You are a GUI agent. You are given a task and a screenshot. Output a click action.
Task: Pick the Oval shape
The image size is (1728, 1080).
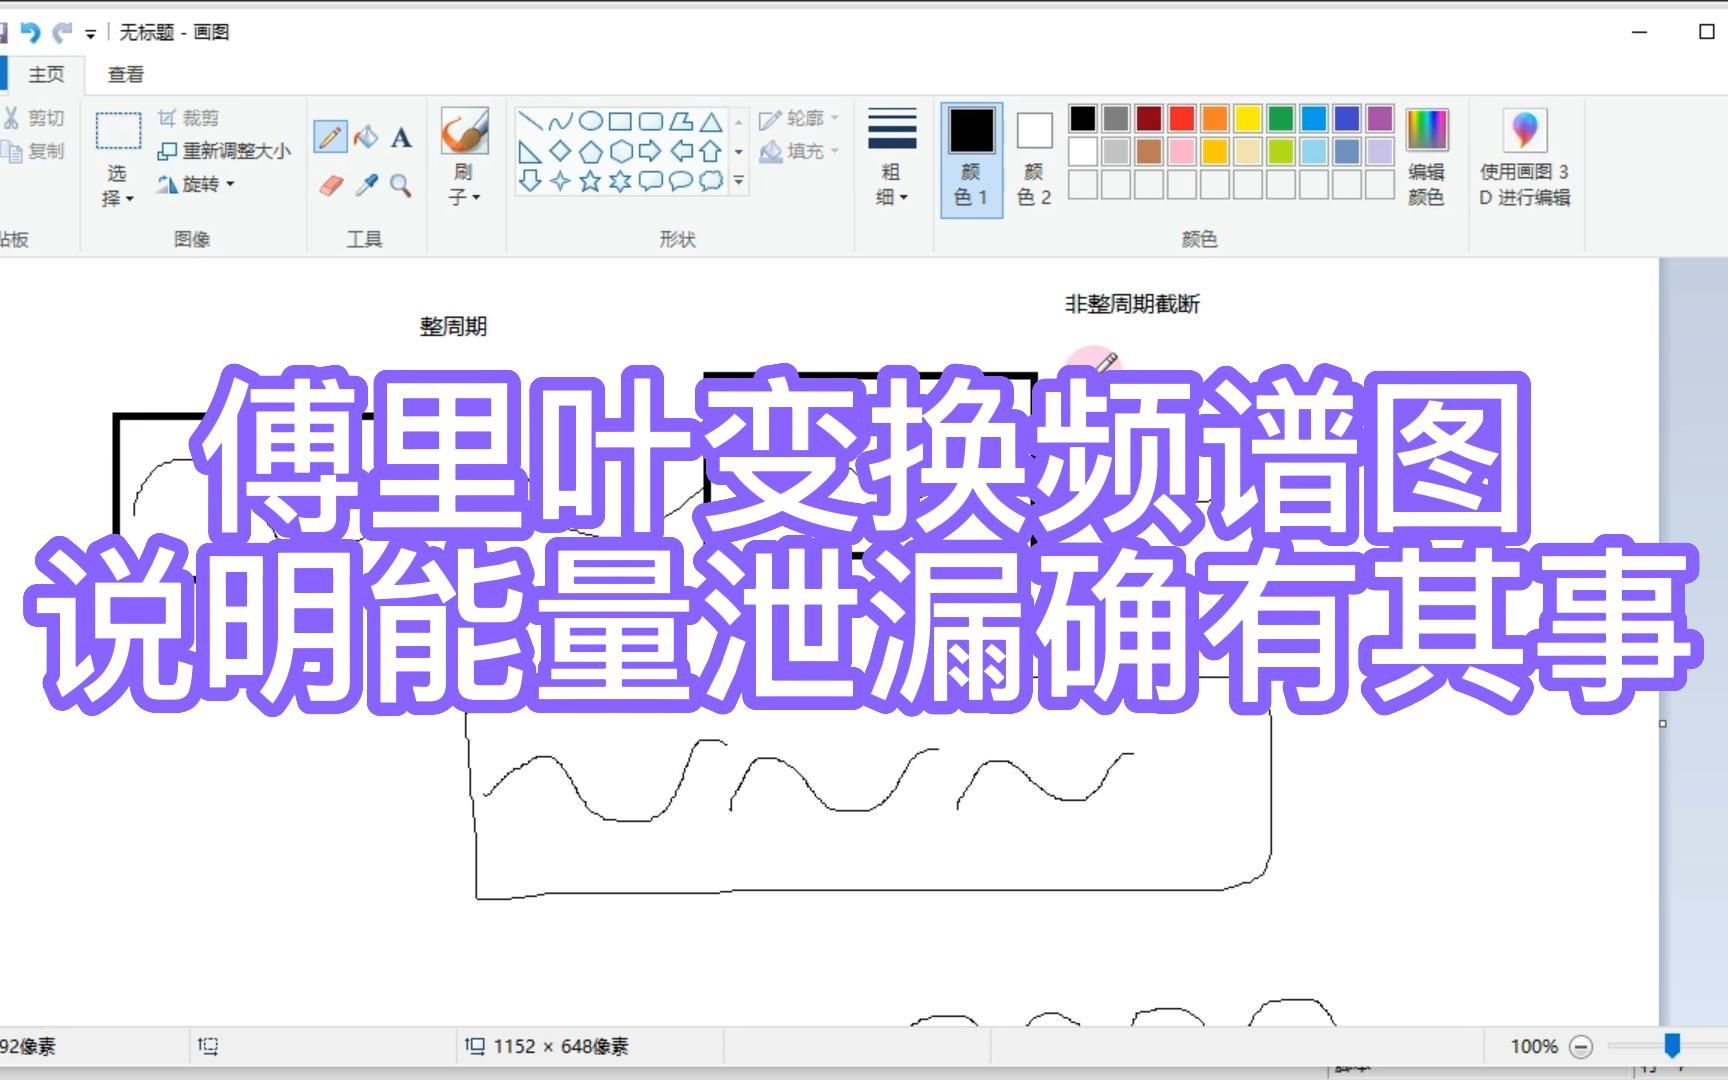coord(591,122)
